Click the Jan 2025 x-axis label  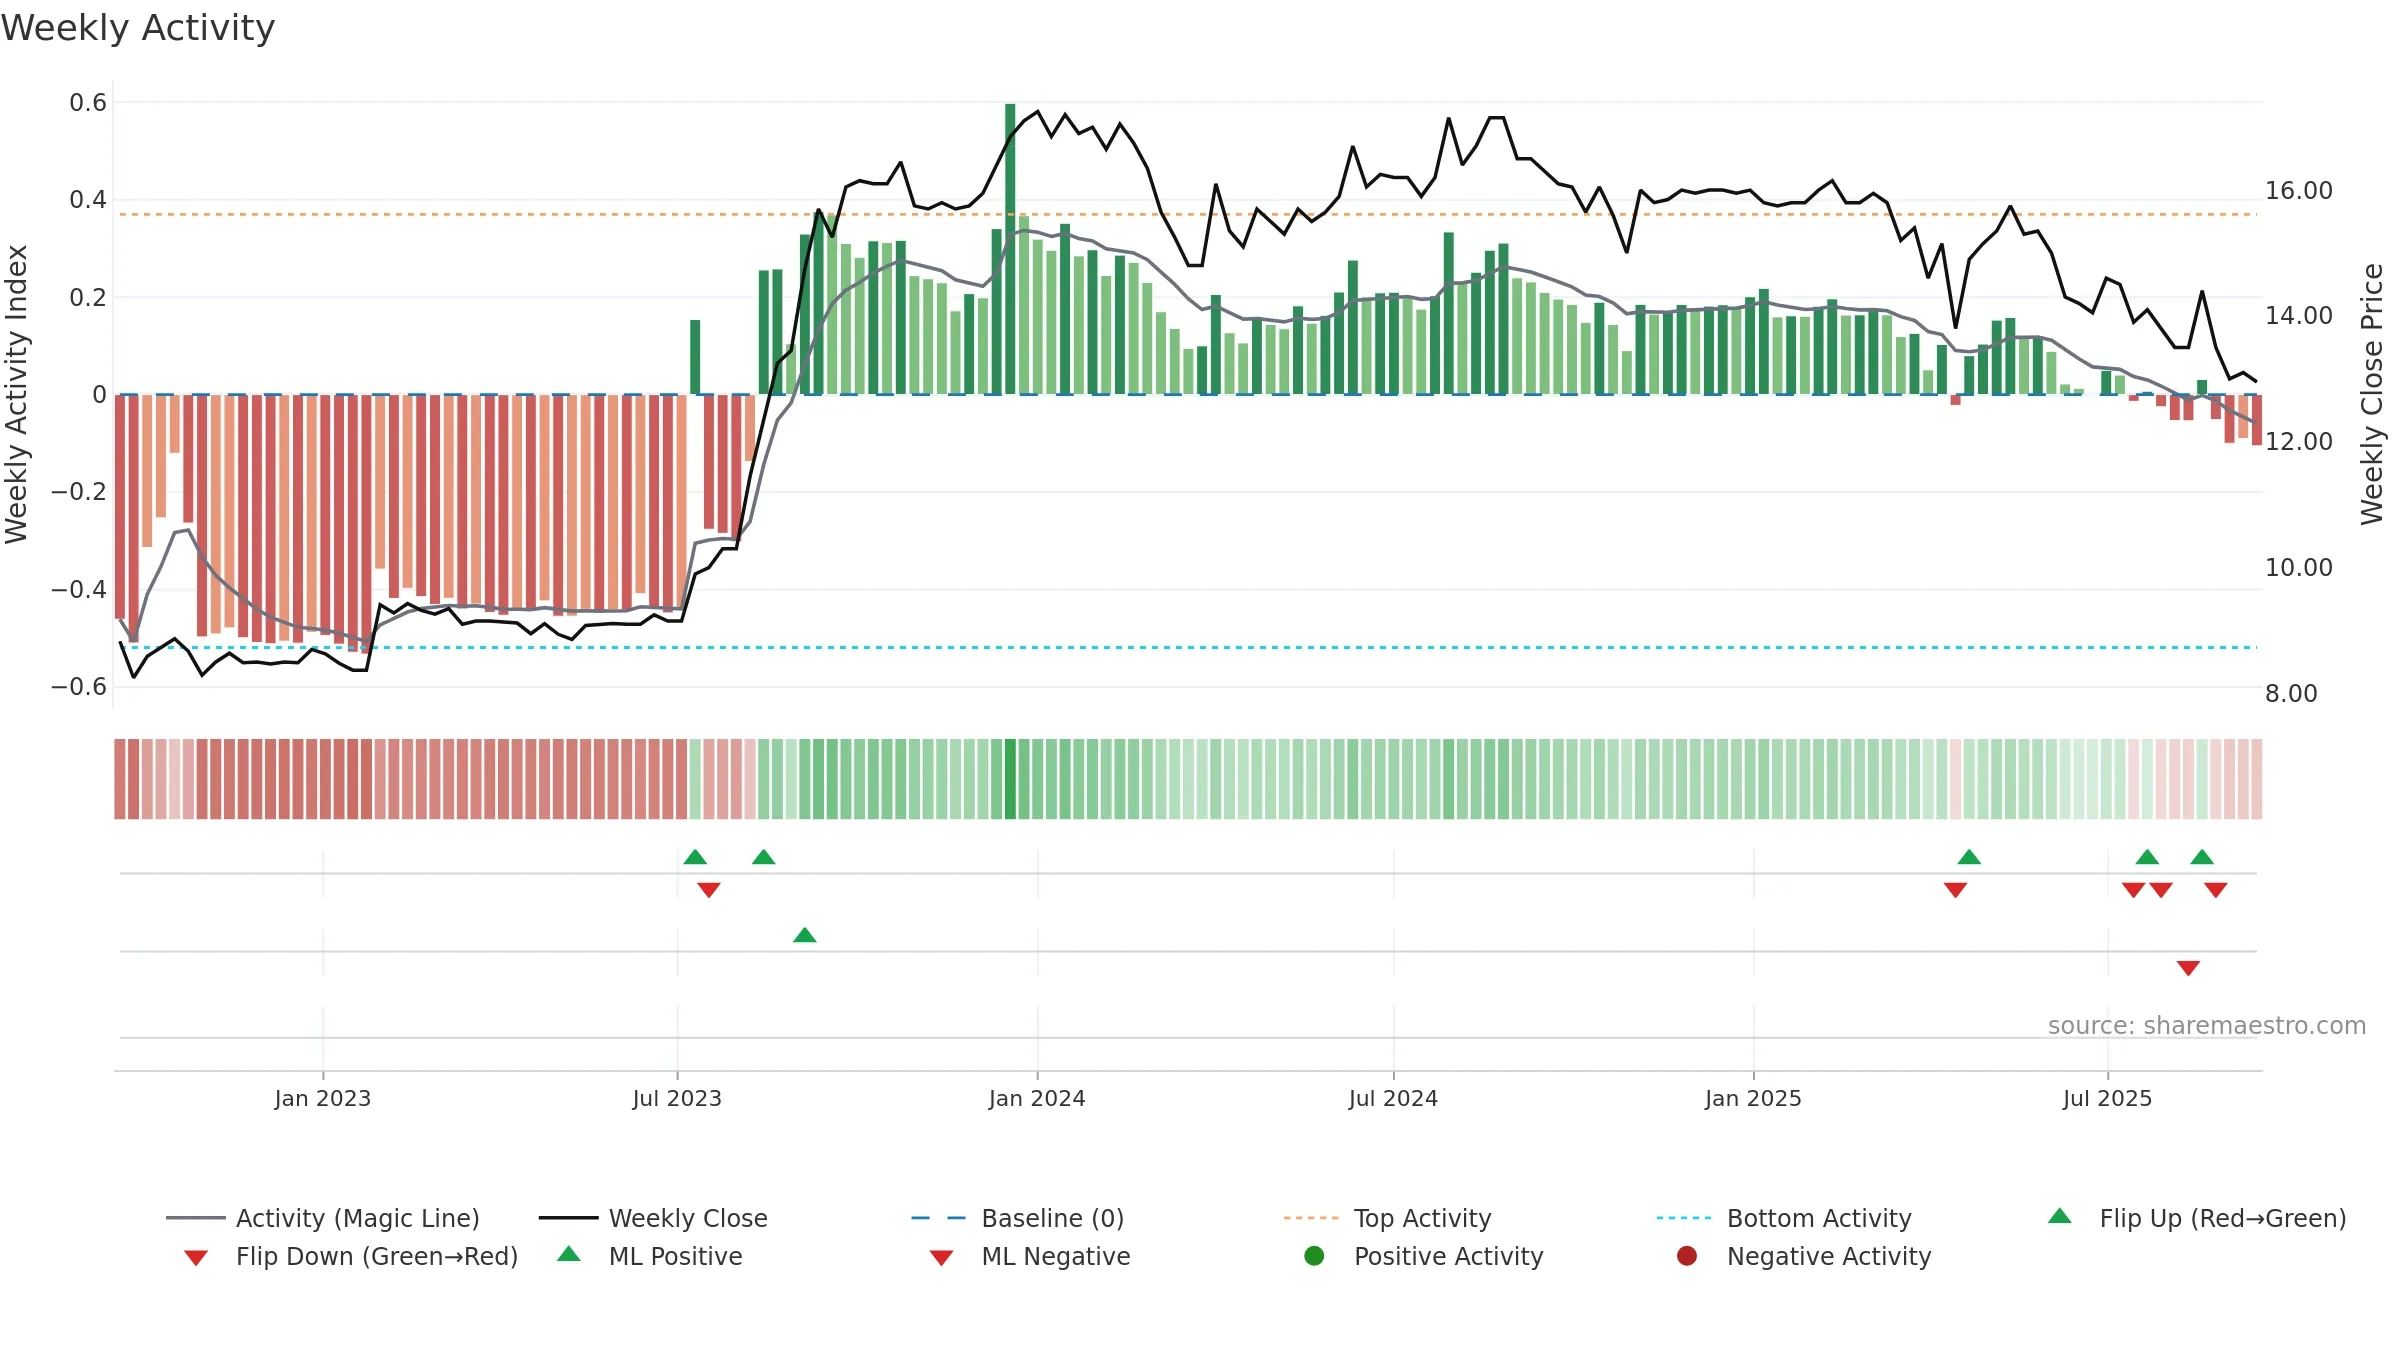pyautogui.click(x=1753, y=1098)
